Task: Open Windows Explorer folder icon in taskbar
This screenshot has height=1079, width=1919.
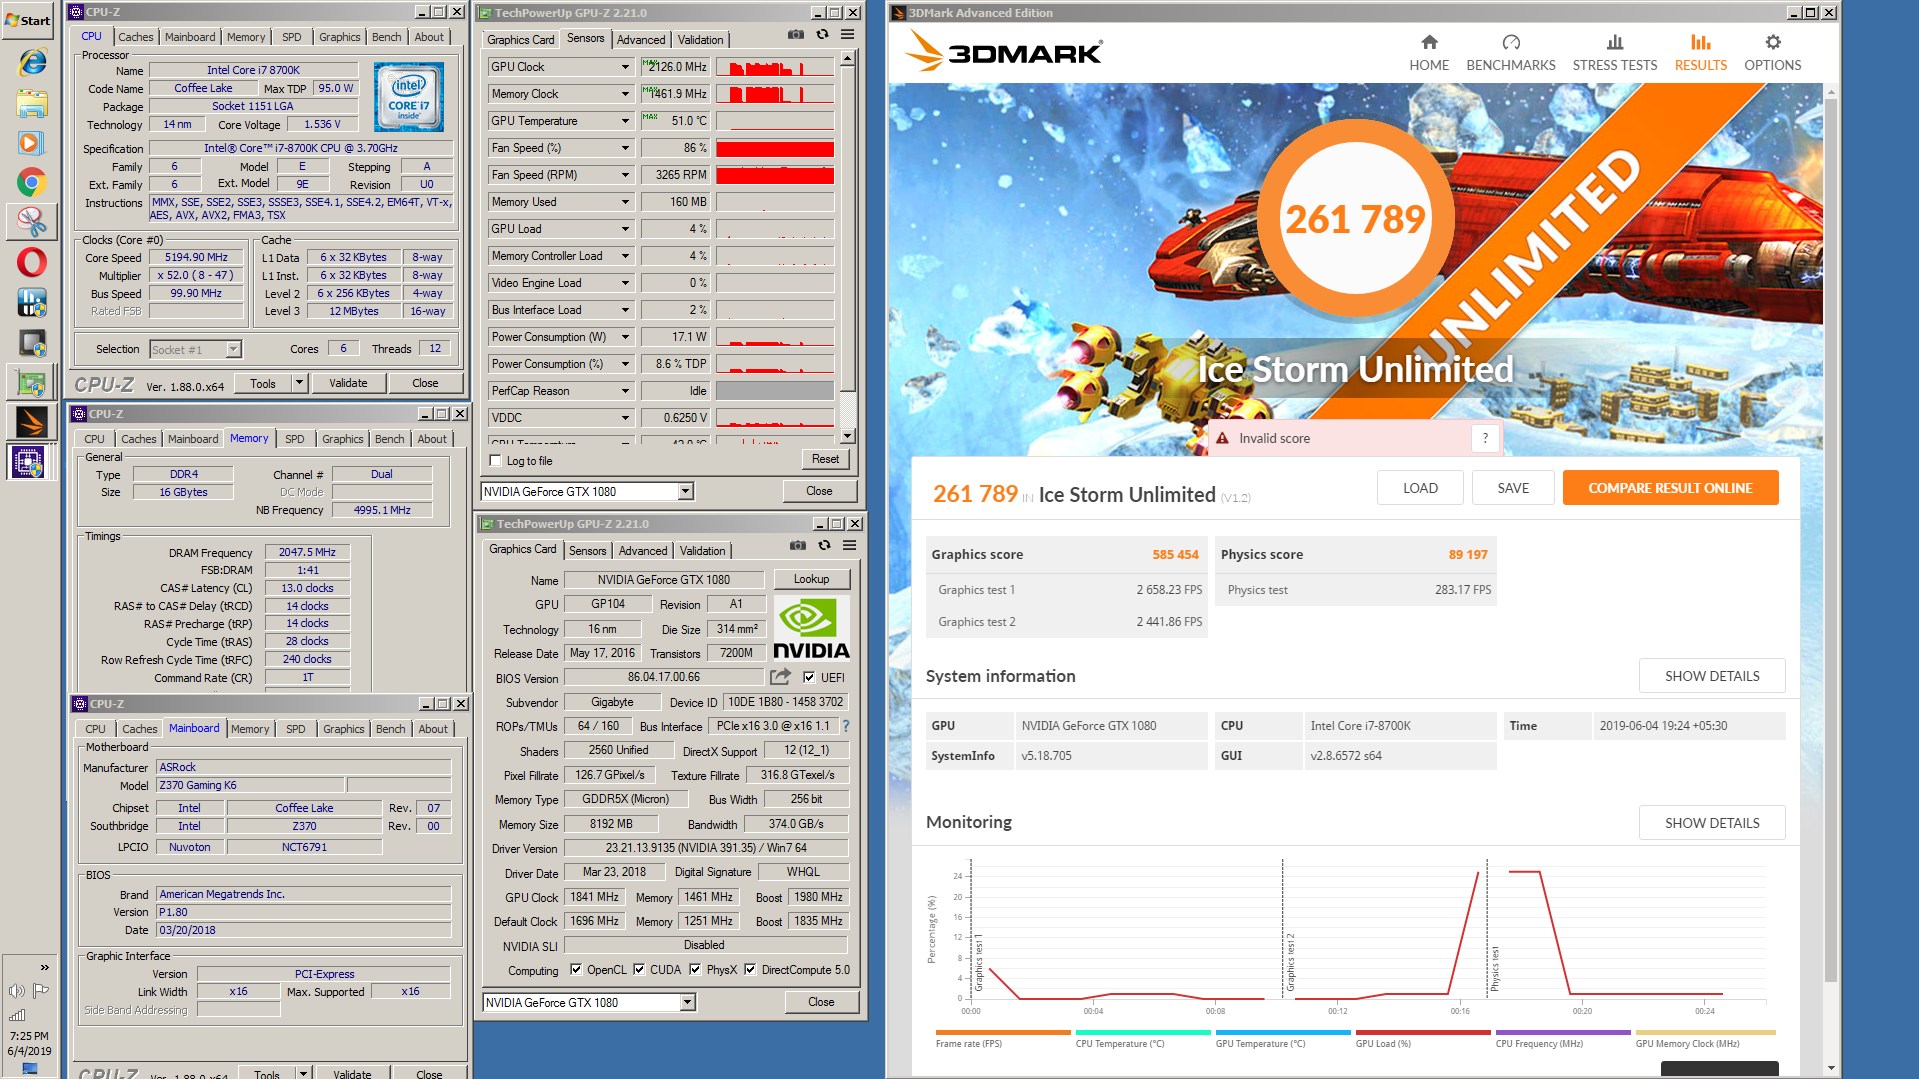Action: [x=31, y=104]
